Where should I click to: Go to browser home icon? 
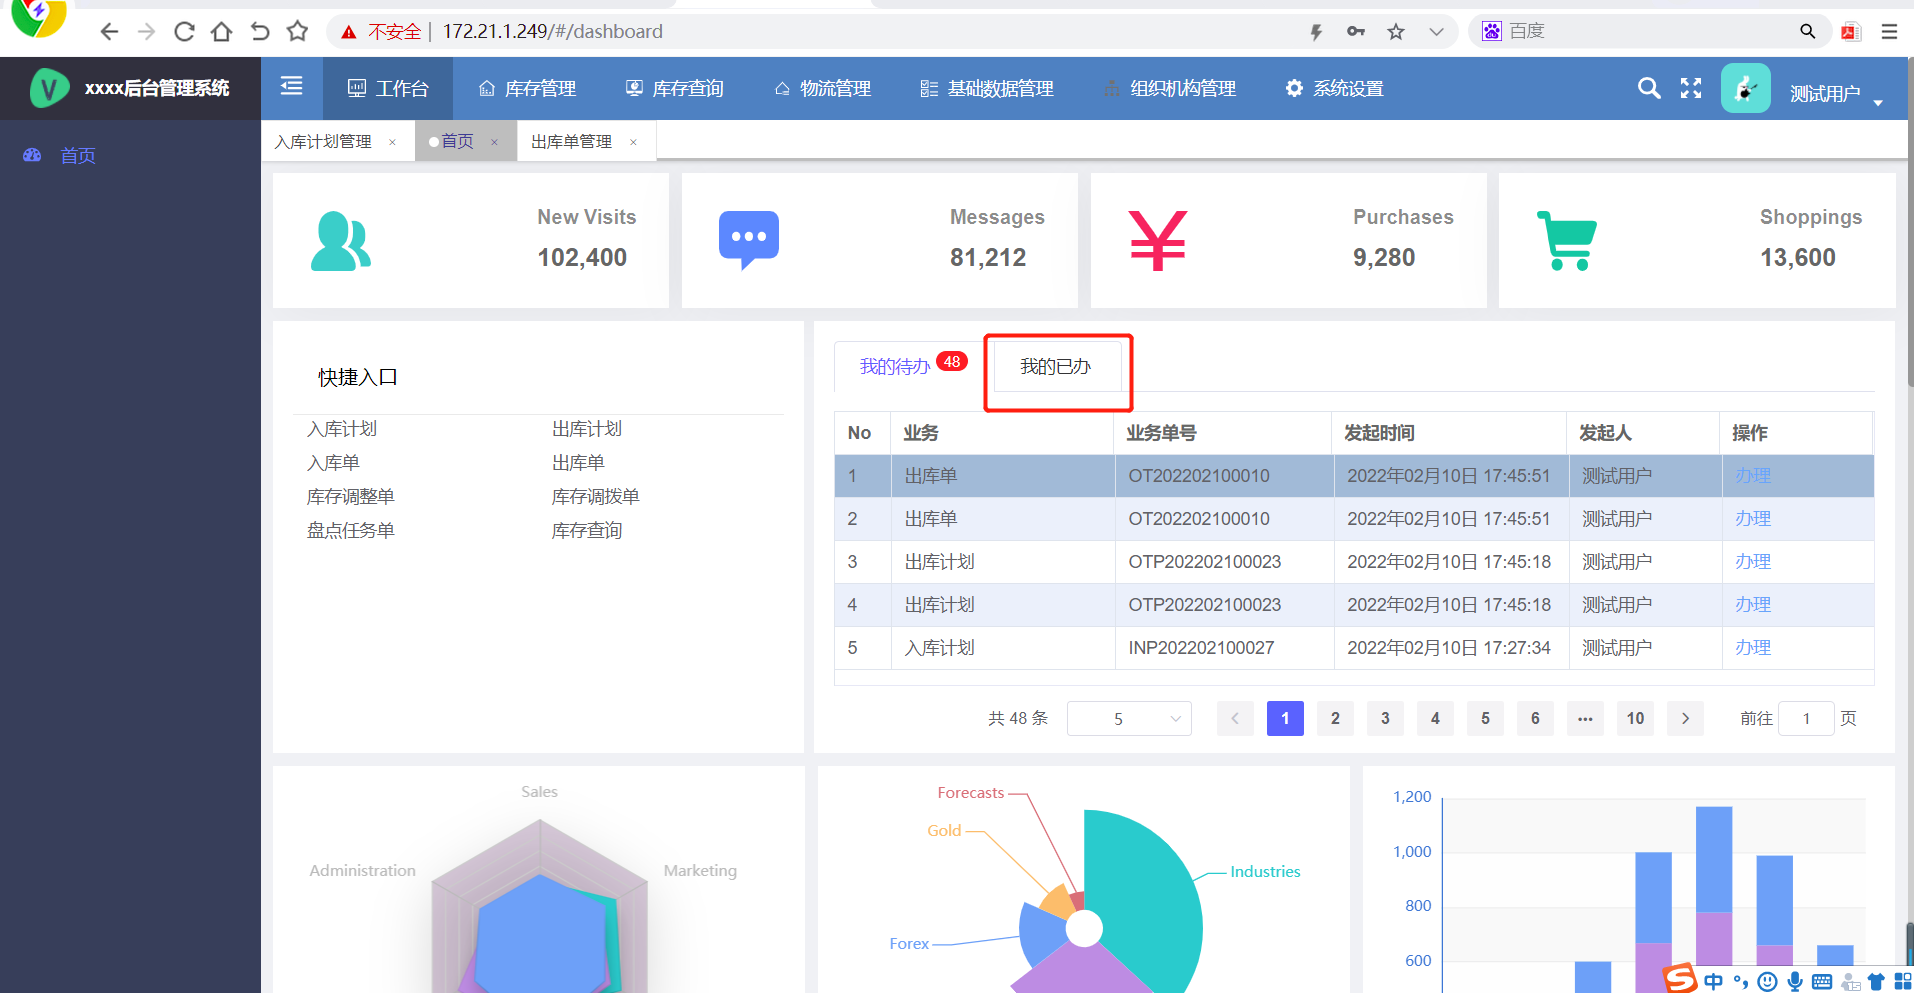(222, 32)
